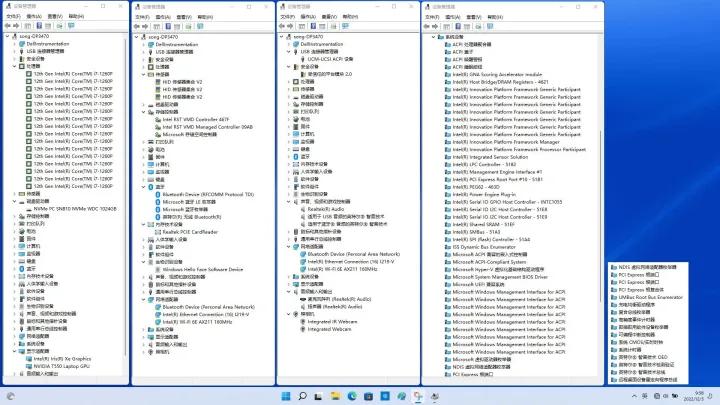Select Microsoft System Management BIOS Driver
Screen dimensions: 720x405
click(500, 277)
